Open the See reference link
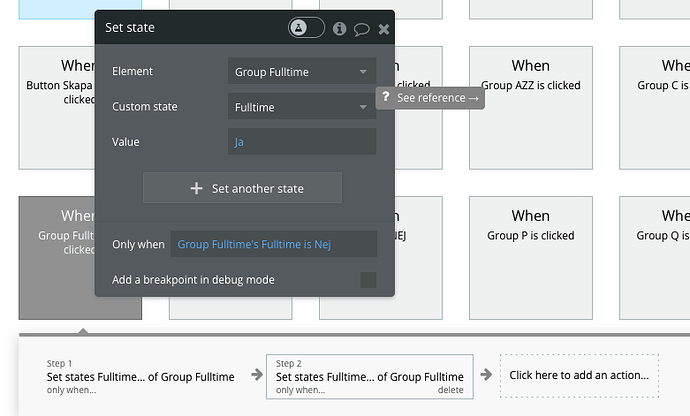The image size is (690, 416). 438,98
